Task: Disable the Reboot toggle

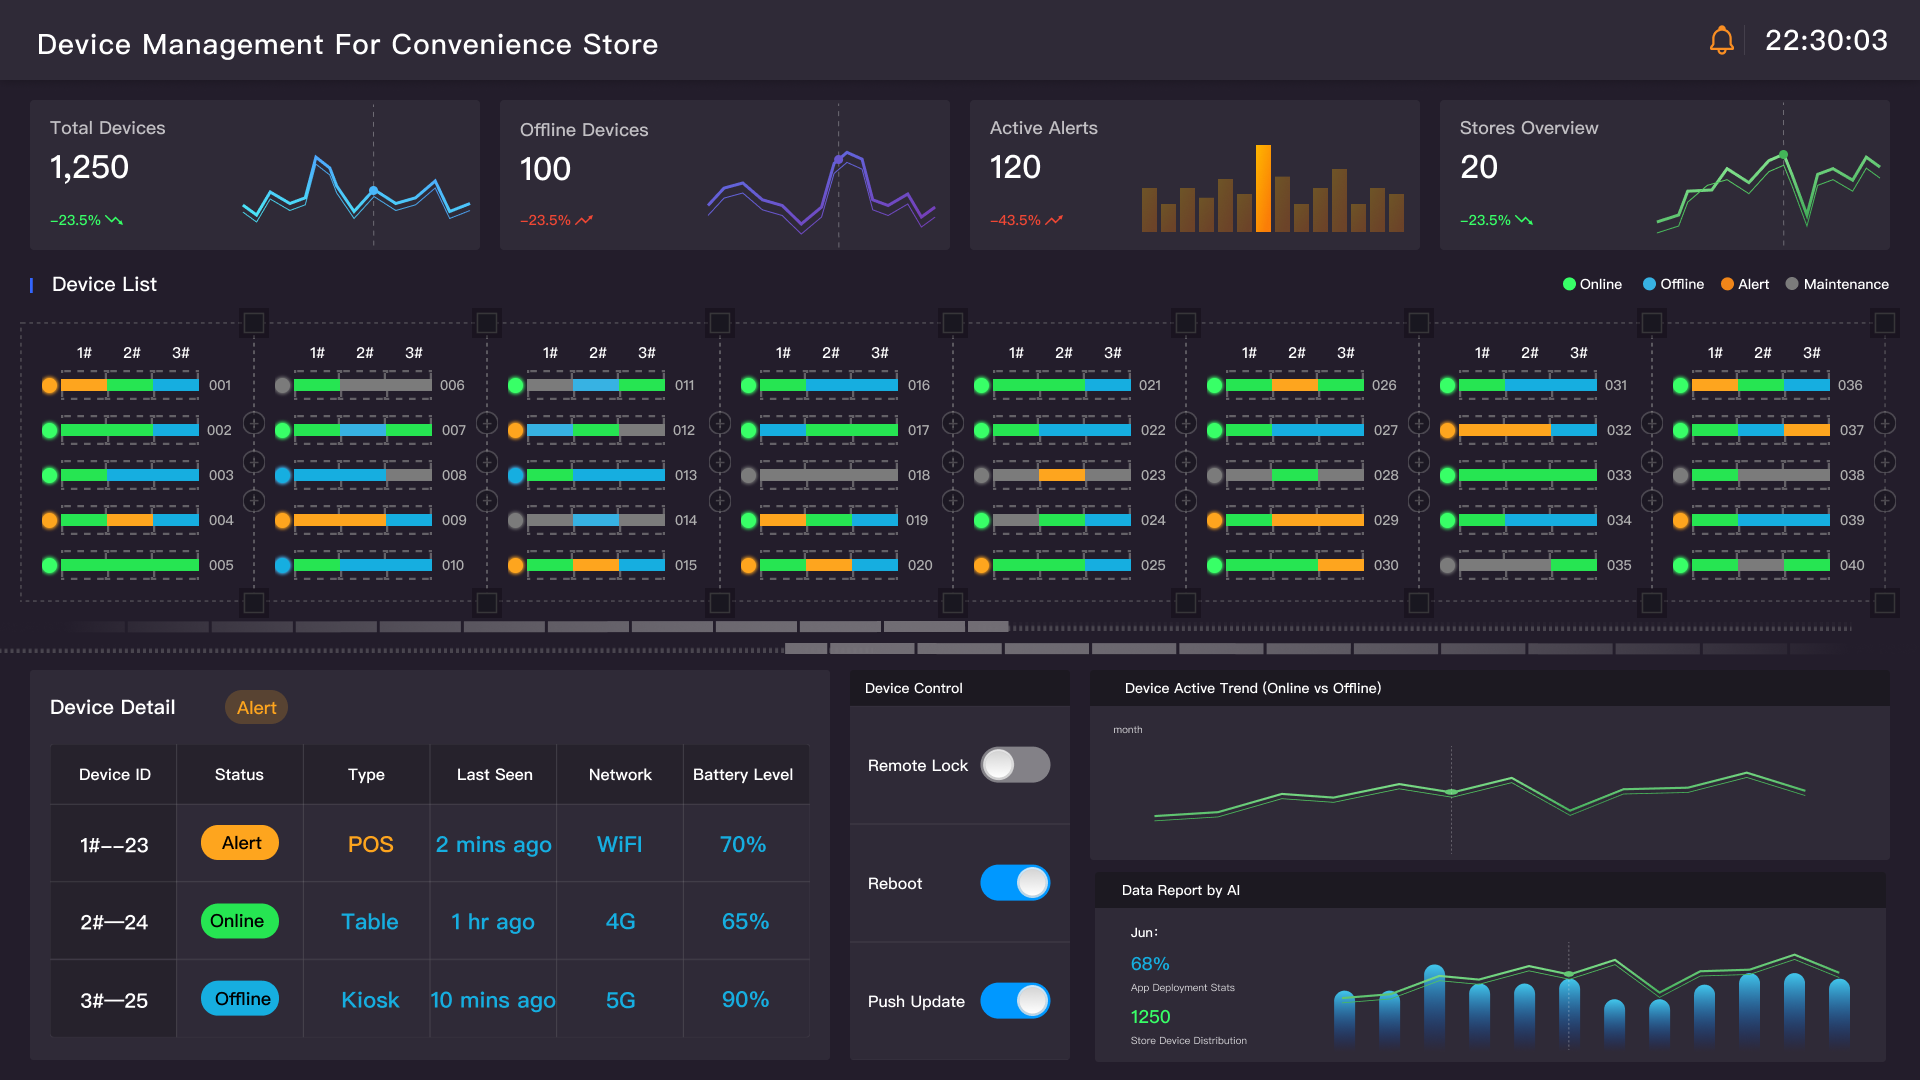Action: pos(1015,883)
